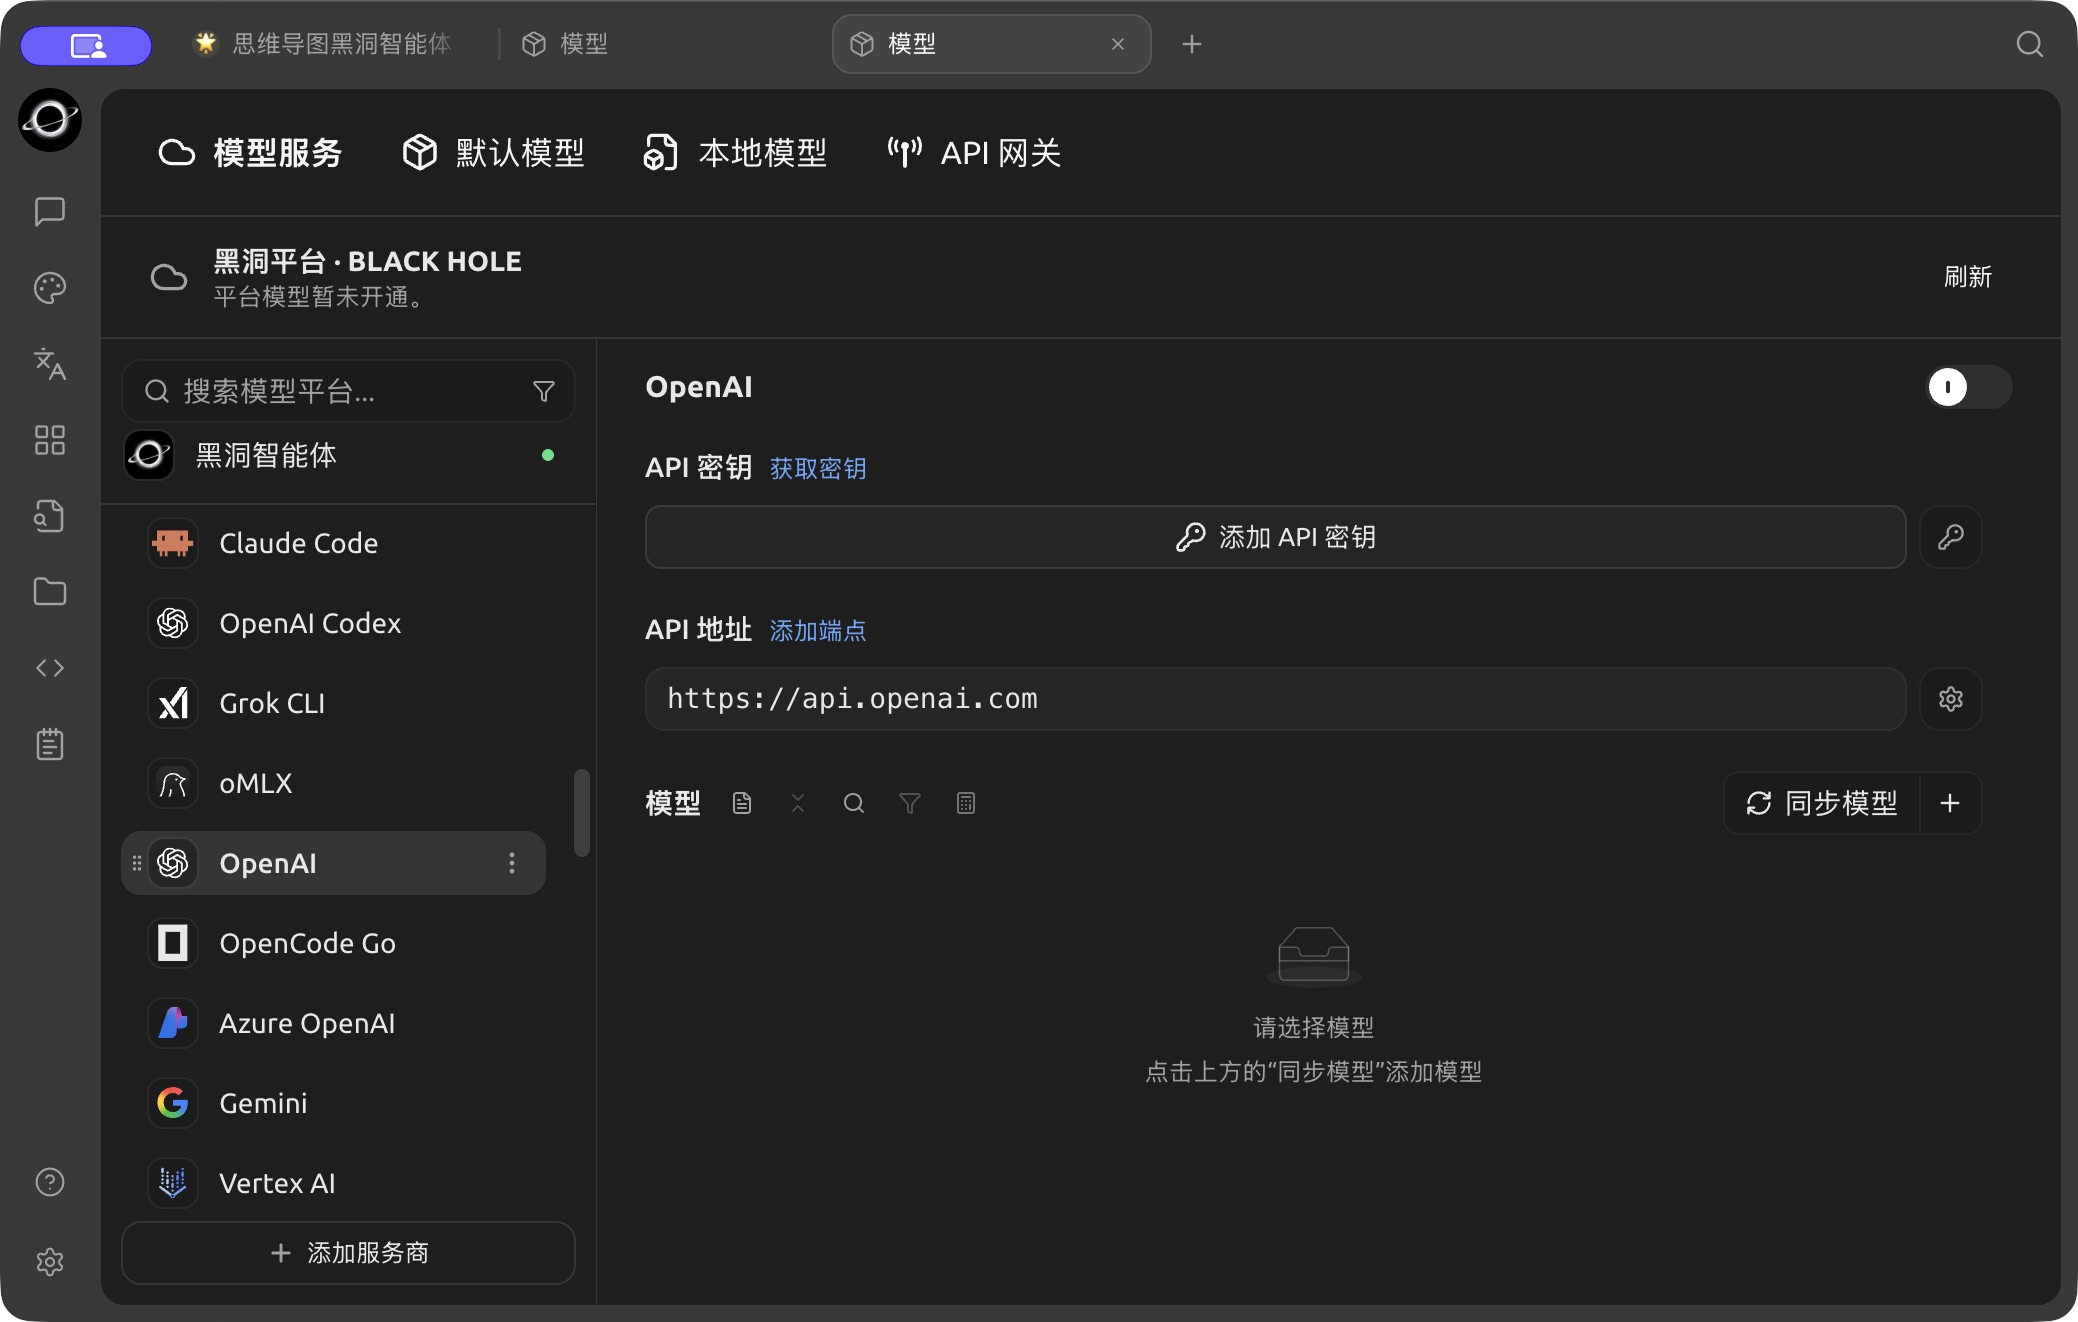Click the API address URL field
Screen dimensions: 2078x1322
(x=1276, y=699)
